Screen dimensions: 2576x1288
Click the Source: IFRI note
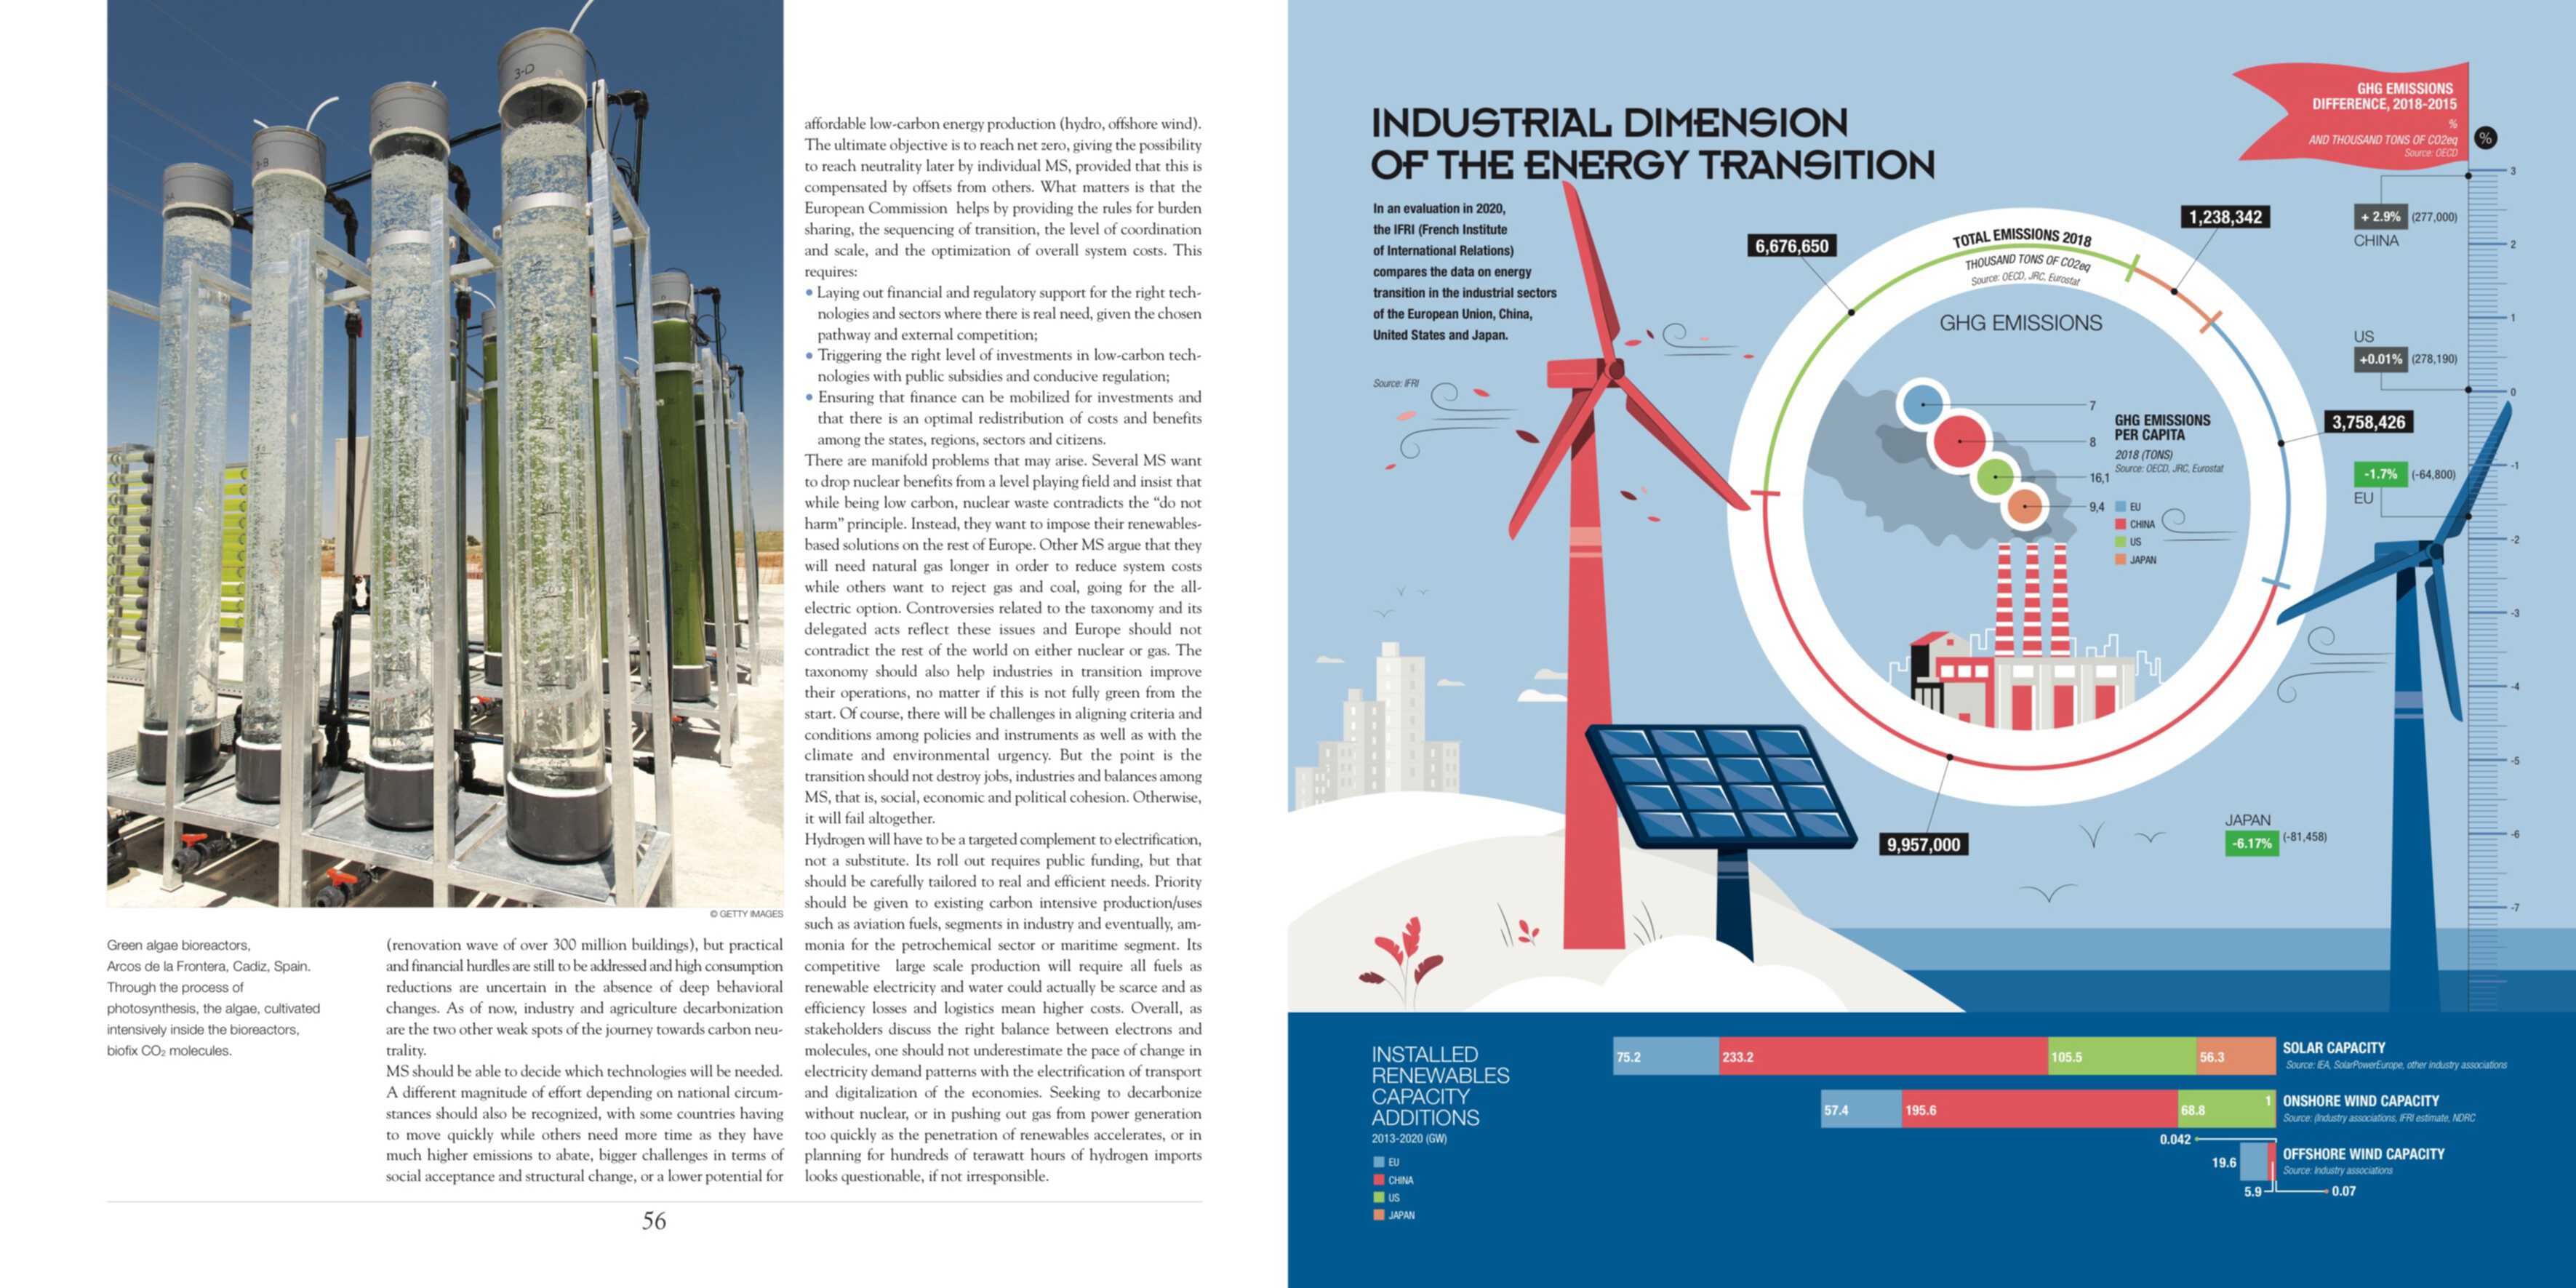1395,383
